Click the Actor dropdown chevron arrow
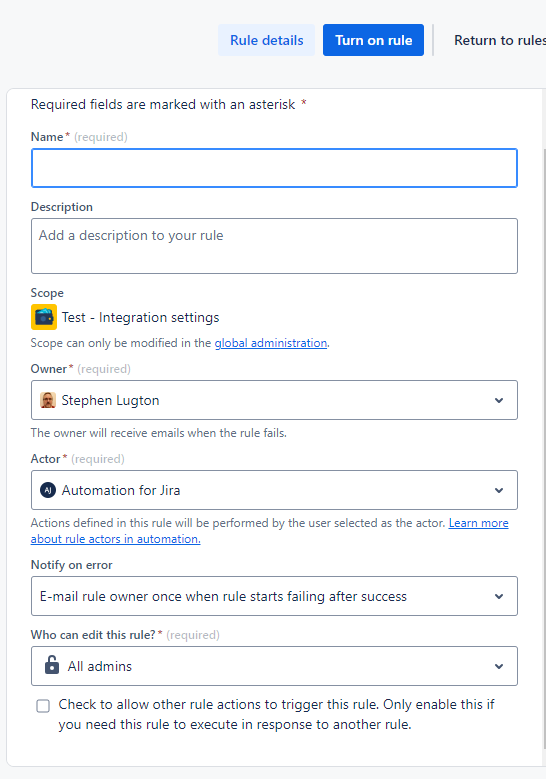Screen dimensions: 546x779 499,490
